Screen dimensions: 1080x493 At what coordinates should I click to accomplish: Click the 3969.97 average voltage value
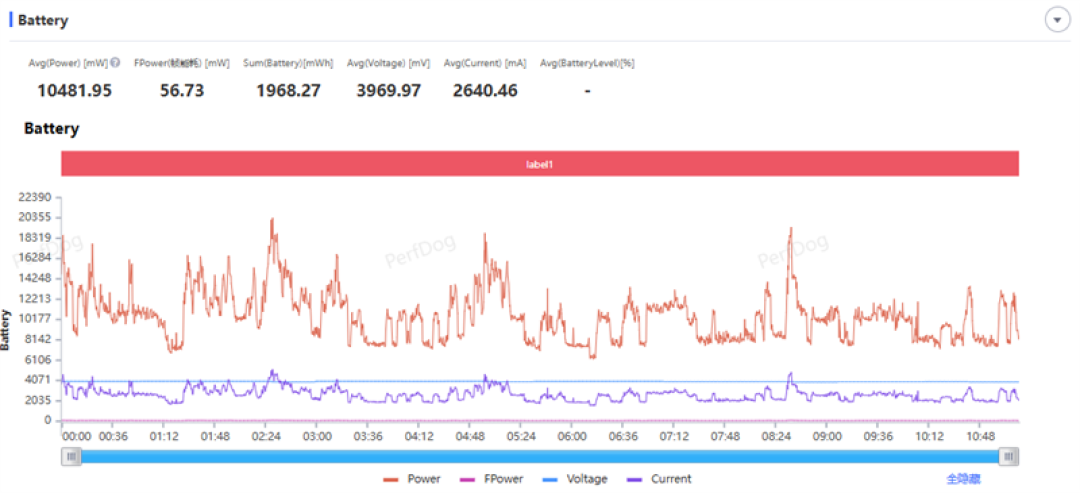point(388,90)
